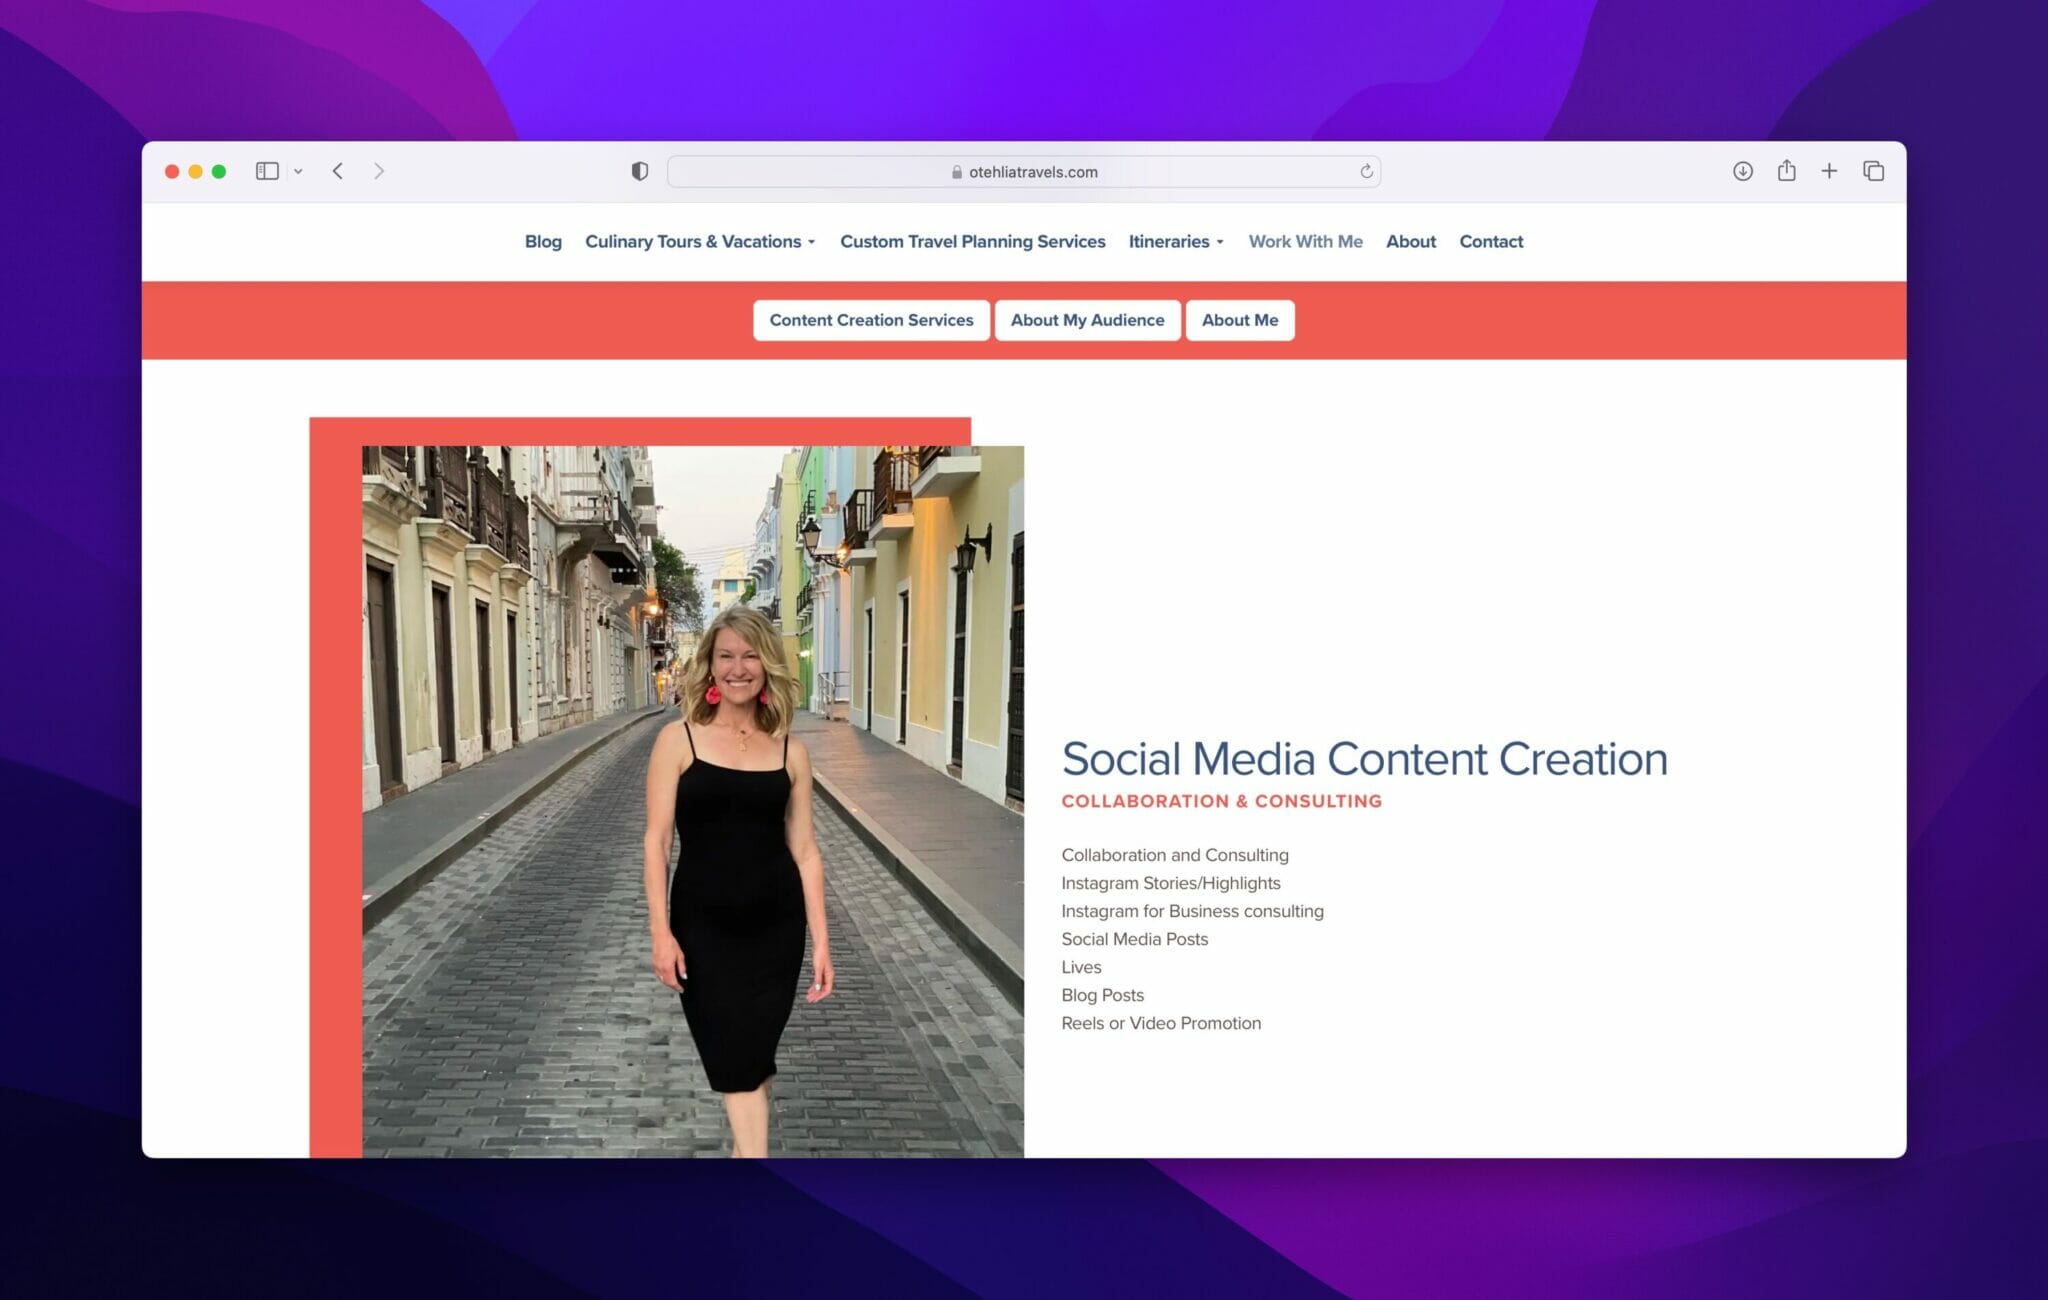
Task: Expand the Itineraries dropdown menu
Action: coord(1176,241)
